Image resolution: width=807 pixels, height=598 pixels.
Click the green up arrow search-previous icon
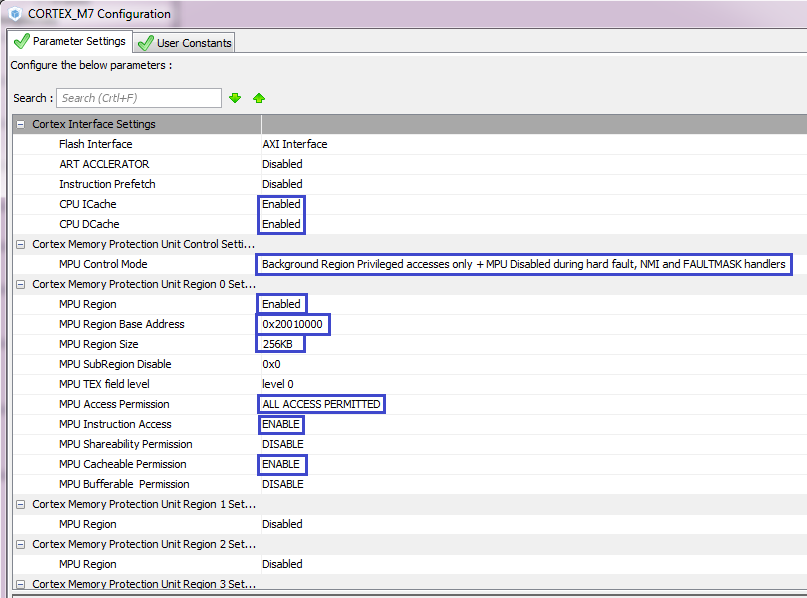click(x=259, y=98)
